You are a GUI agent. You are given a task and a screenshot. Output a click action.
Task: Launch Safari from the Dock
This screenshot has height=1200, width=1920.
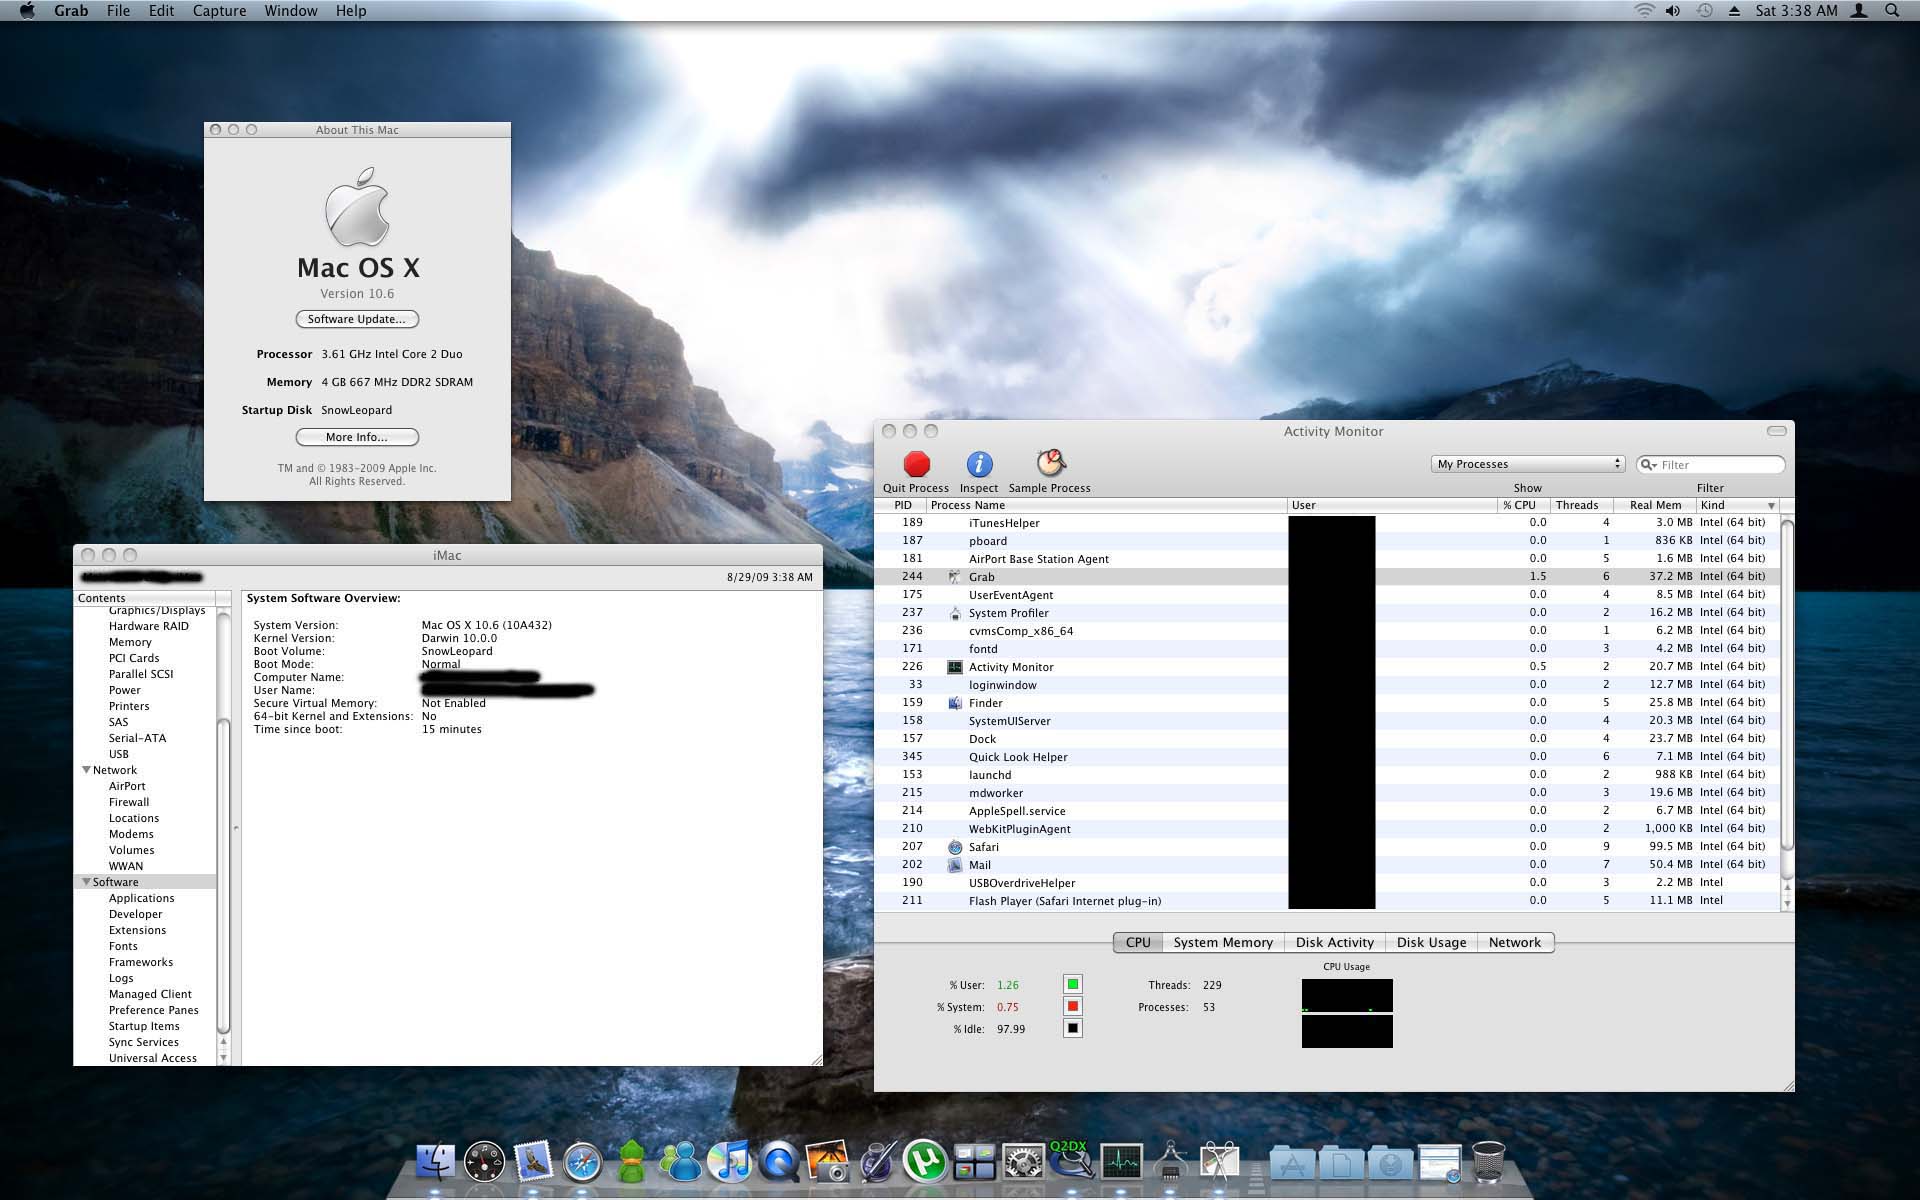pyautogui.click(x=583, y=1163)
